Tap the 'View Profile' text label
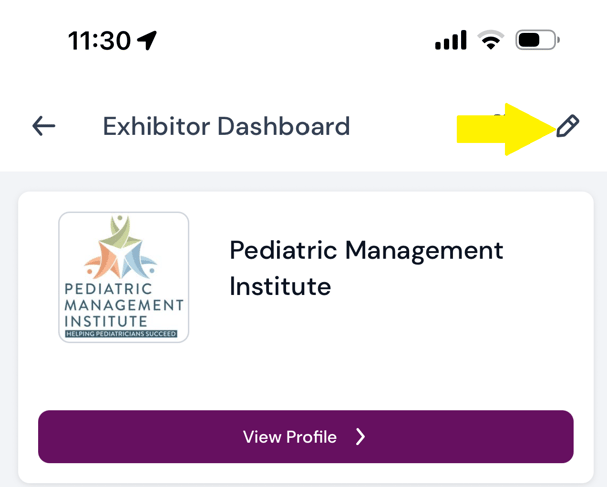The height and width of the screenshot is (487, 607). 290,437
